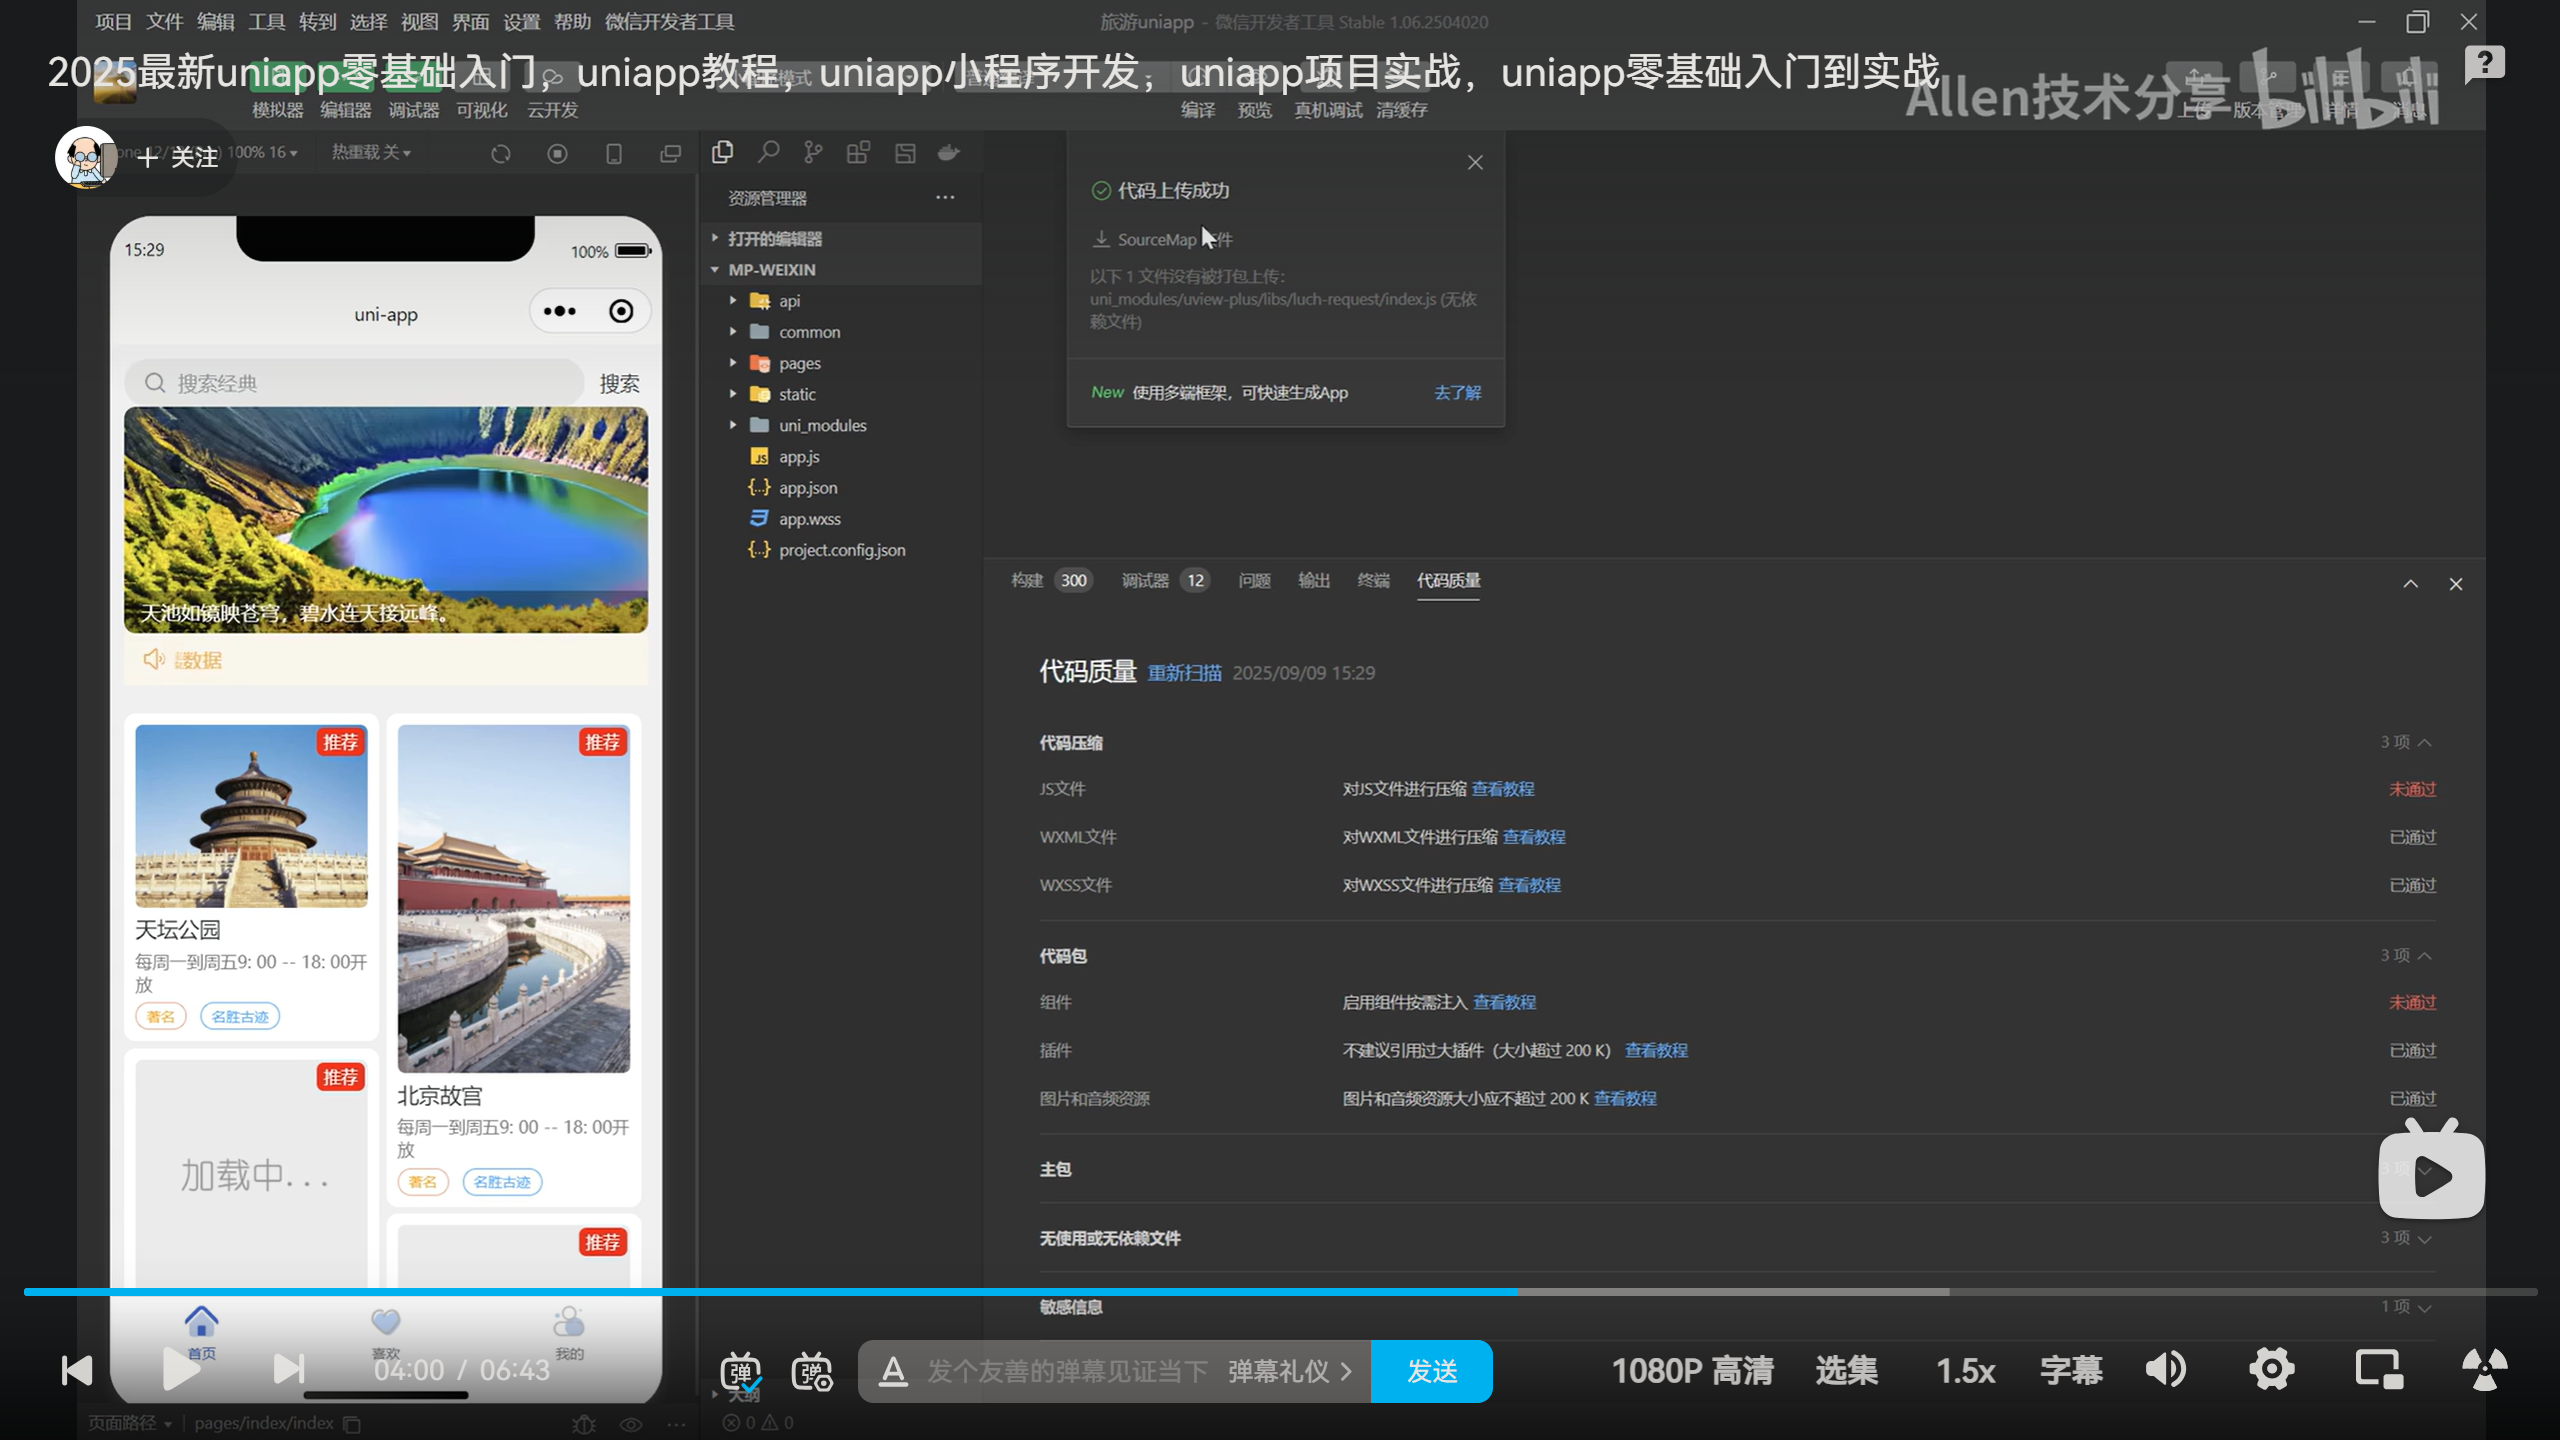The image size is (2560, 1440).
Task: Click the video progress bar
Action: pyautogui.click(x=1280, y=1292)
